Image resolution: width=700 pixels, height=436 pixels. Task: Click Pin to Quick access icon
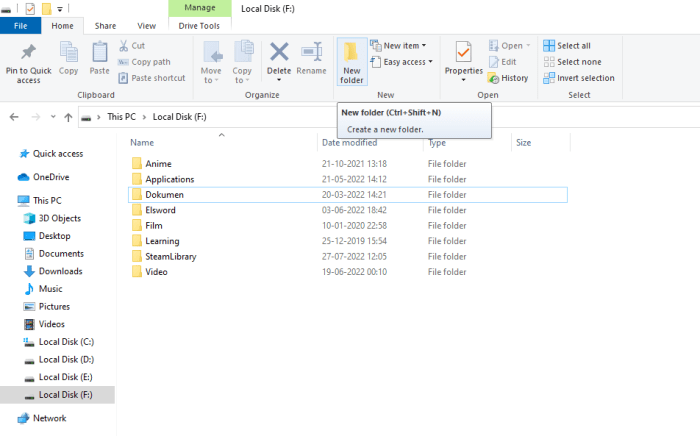pyautogui.click(x=29, y=52)
